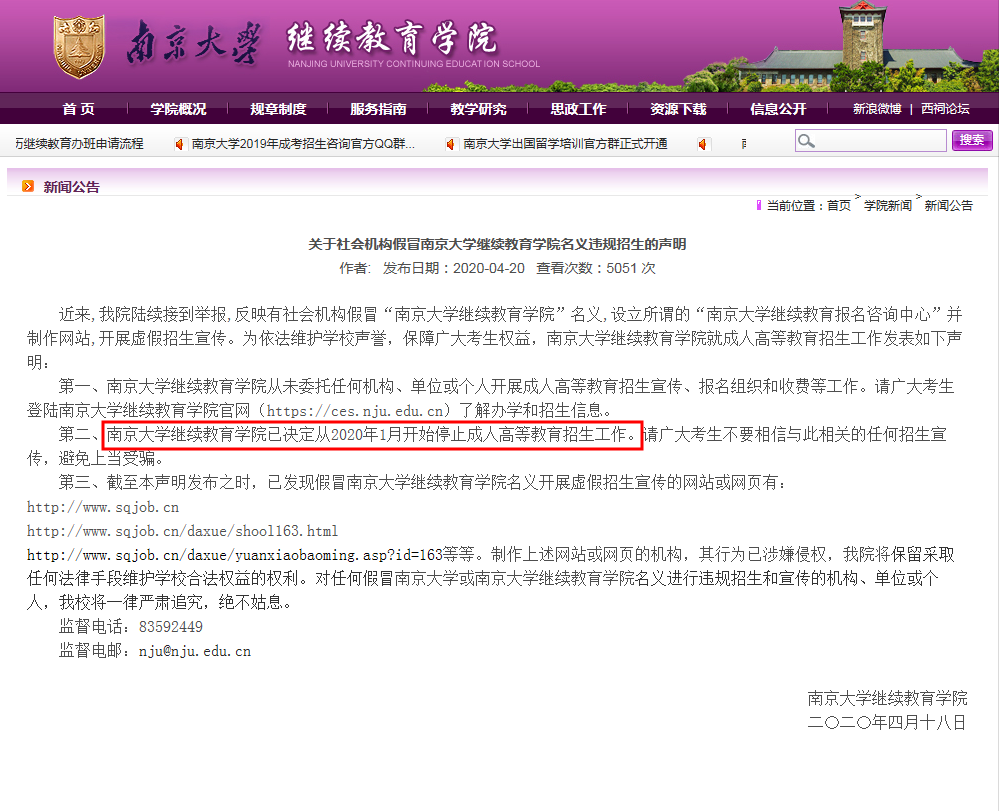Visit the 西祠论坛 link
Viewport: 999px width, 811px height.
point(945,109)
